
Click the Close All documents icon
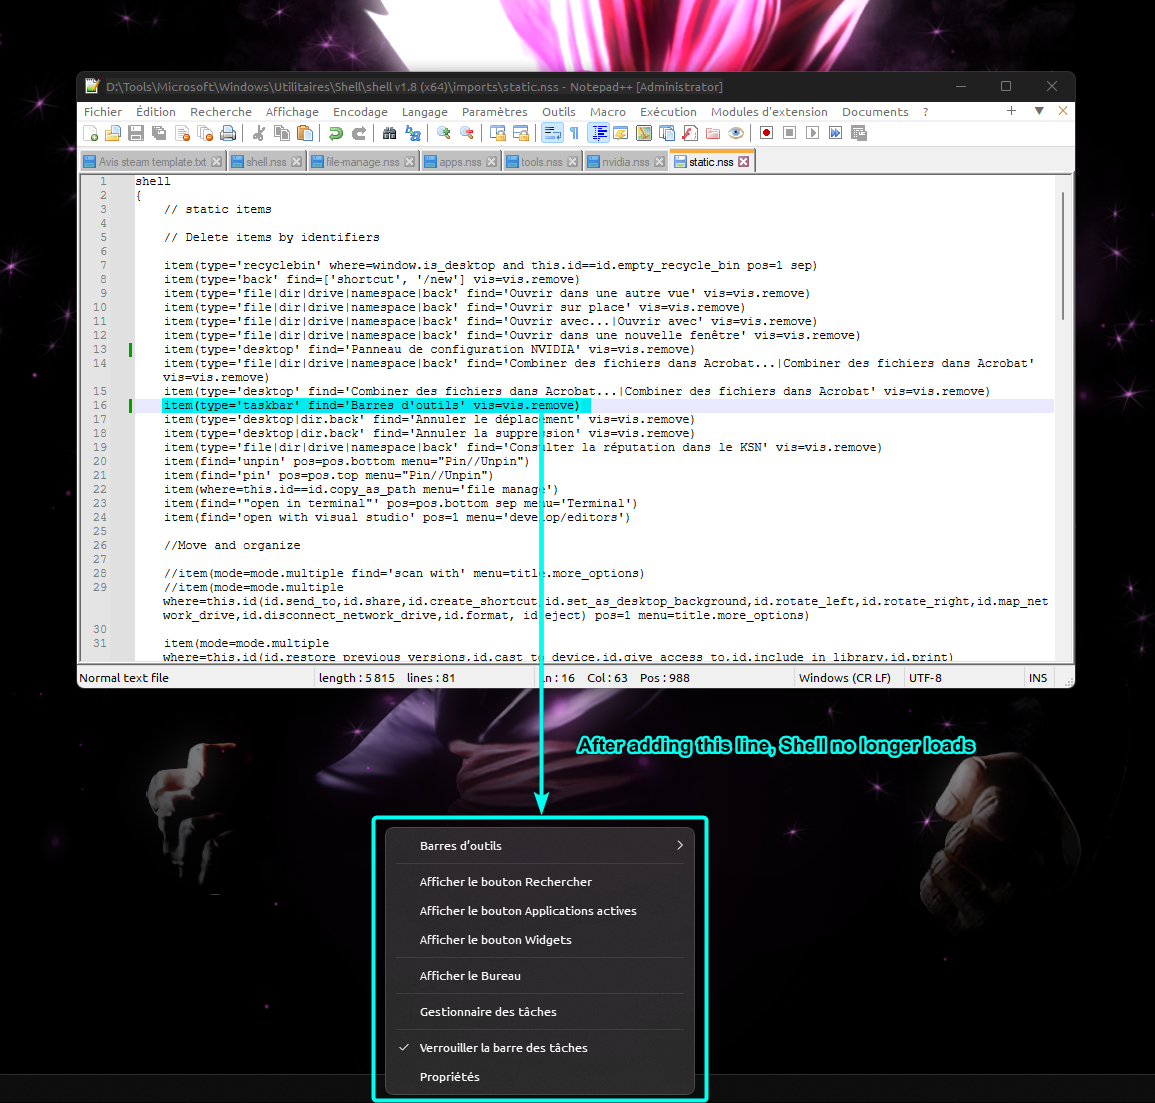coord(205,133)
